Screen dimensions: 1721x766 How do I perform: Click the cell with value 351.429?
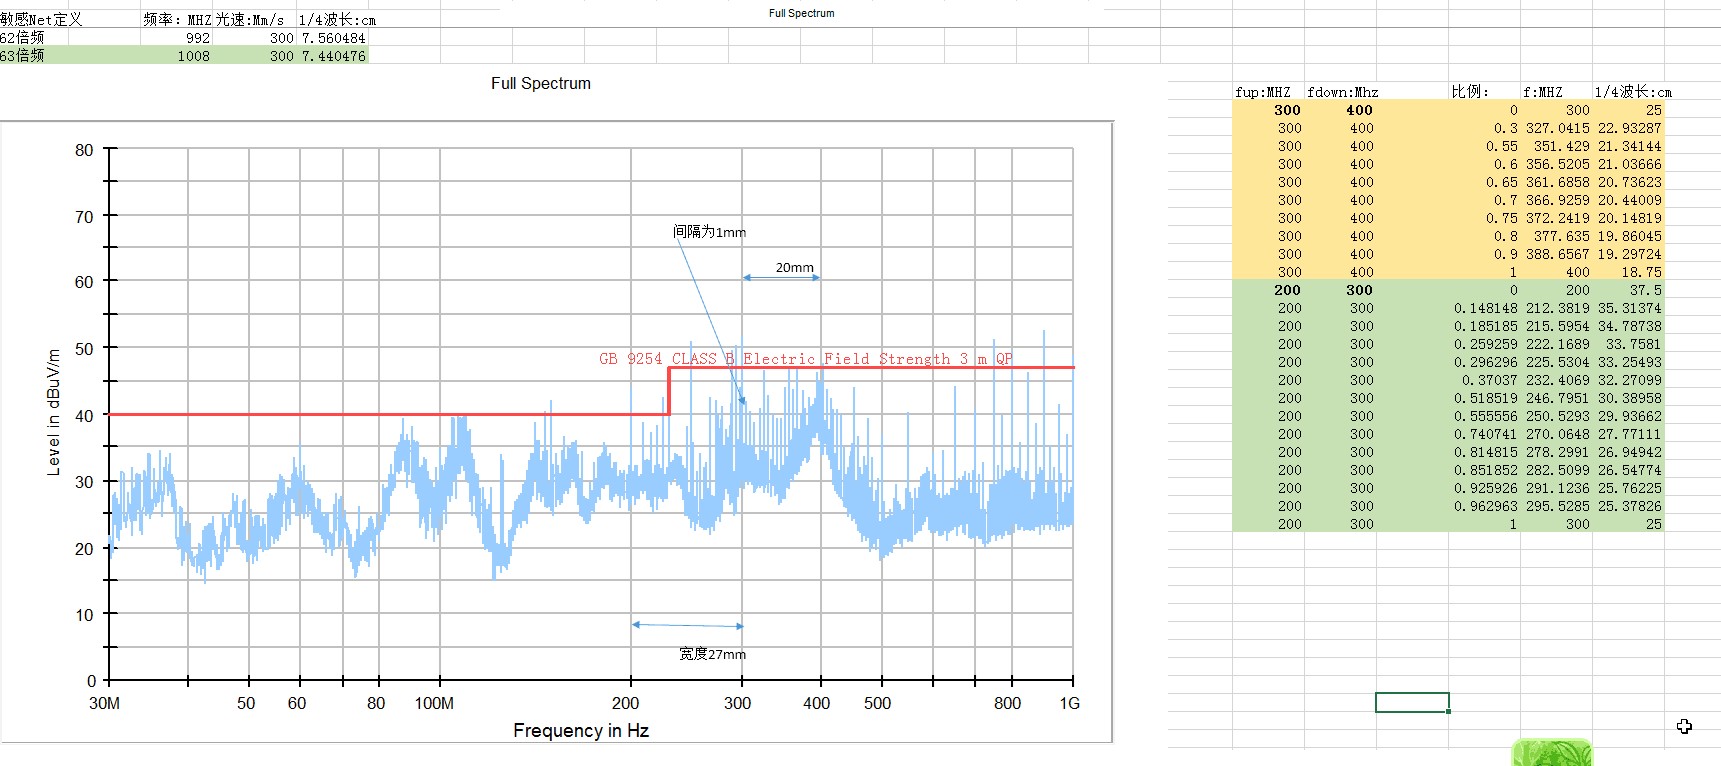point(1561,146)
